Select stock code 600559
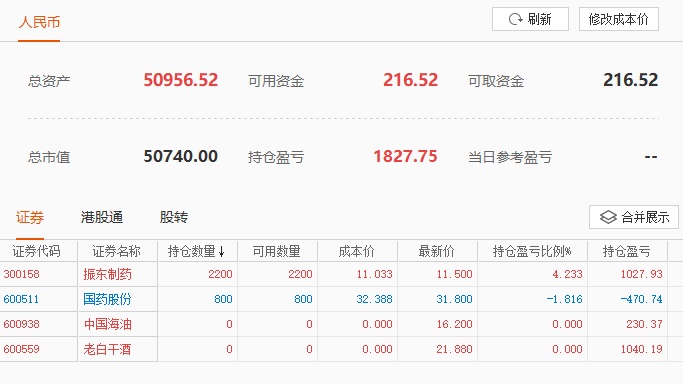683x384 pixels. point(21,349)
